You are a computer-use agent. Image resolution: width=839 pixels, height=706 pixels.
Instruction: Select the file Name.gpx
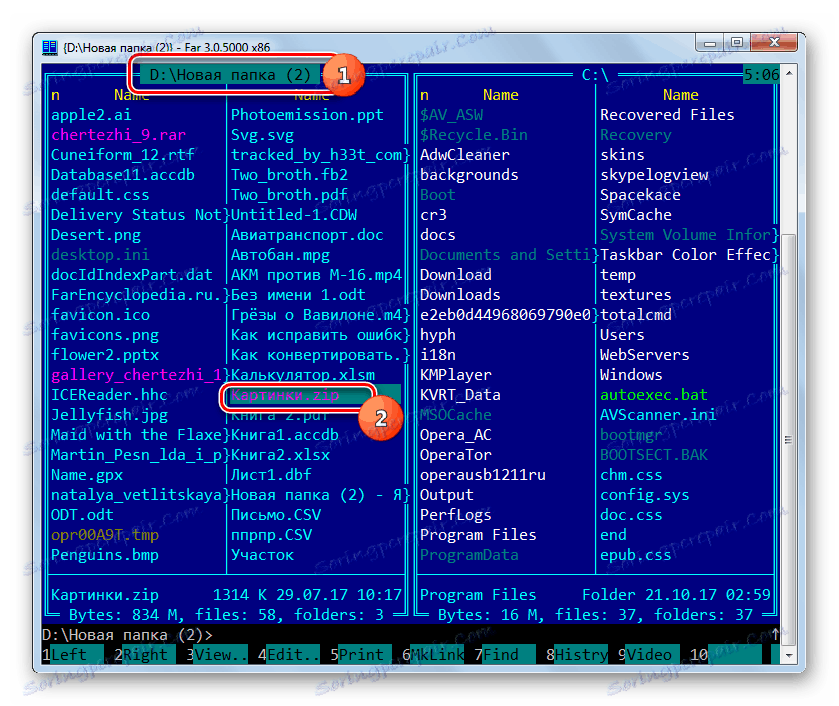tap(87, 475)
